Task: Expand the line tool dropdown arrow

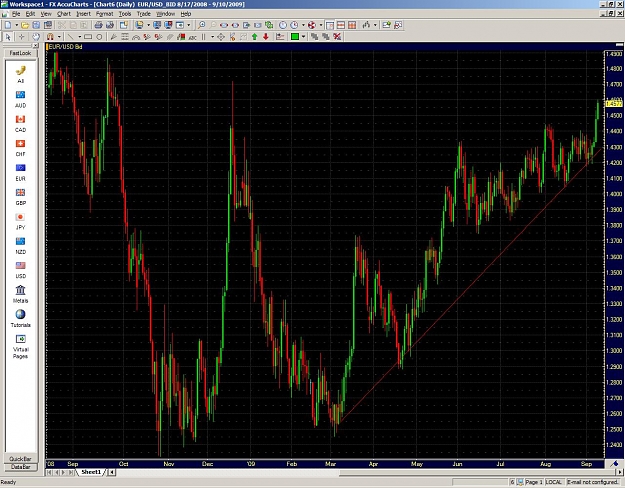Action: (x=79, y=37)
